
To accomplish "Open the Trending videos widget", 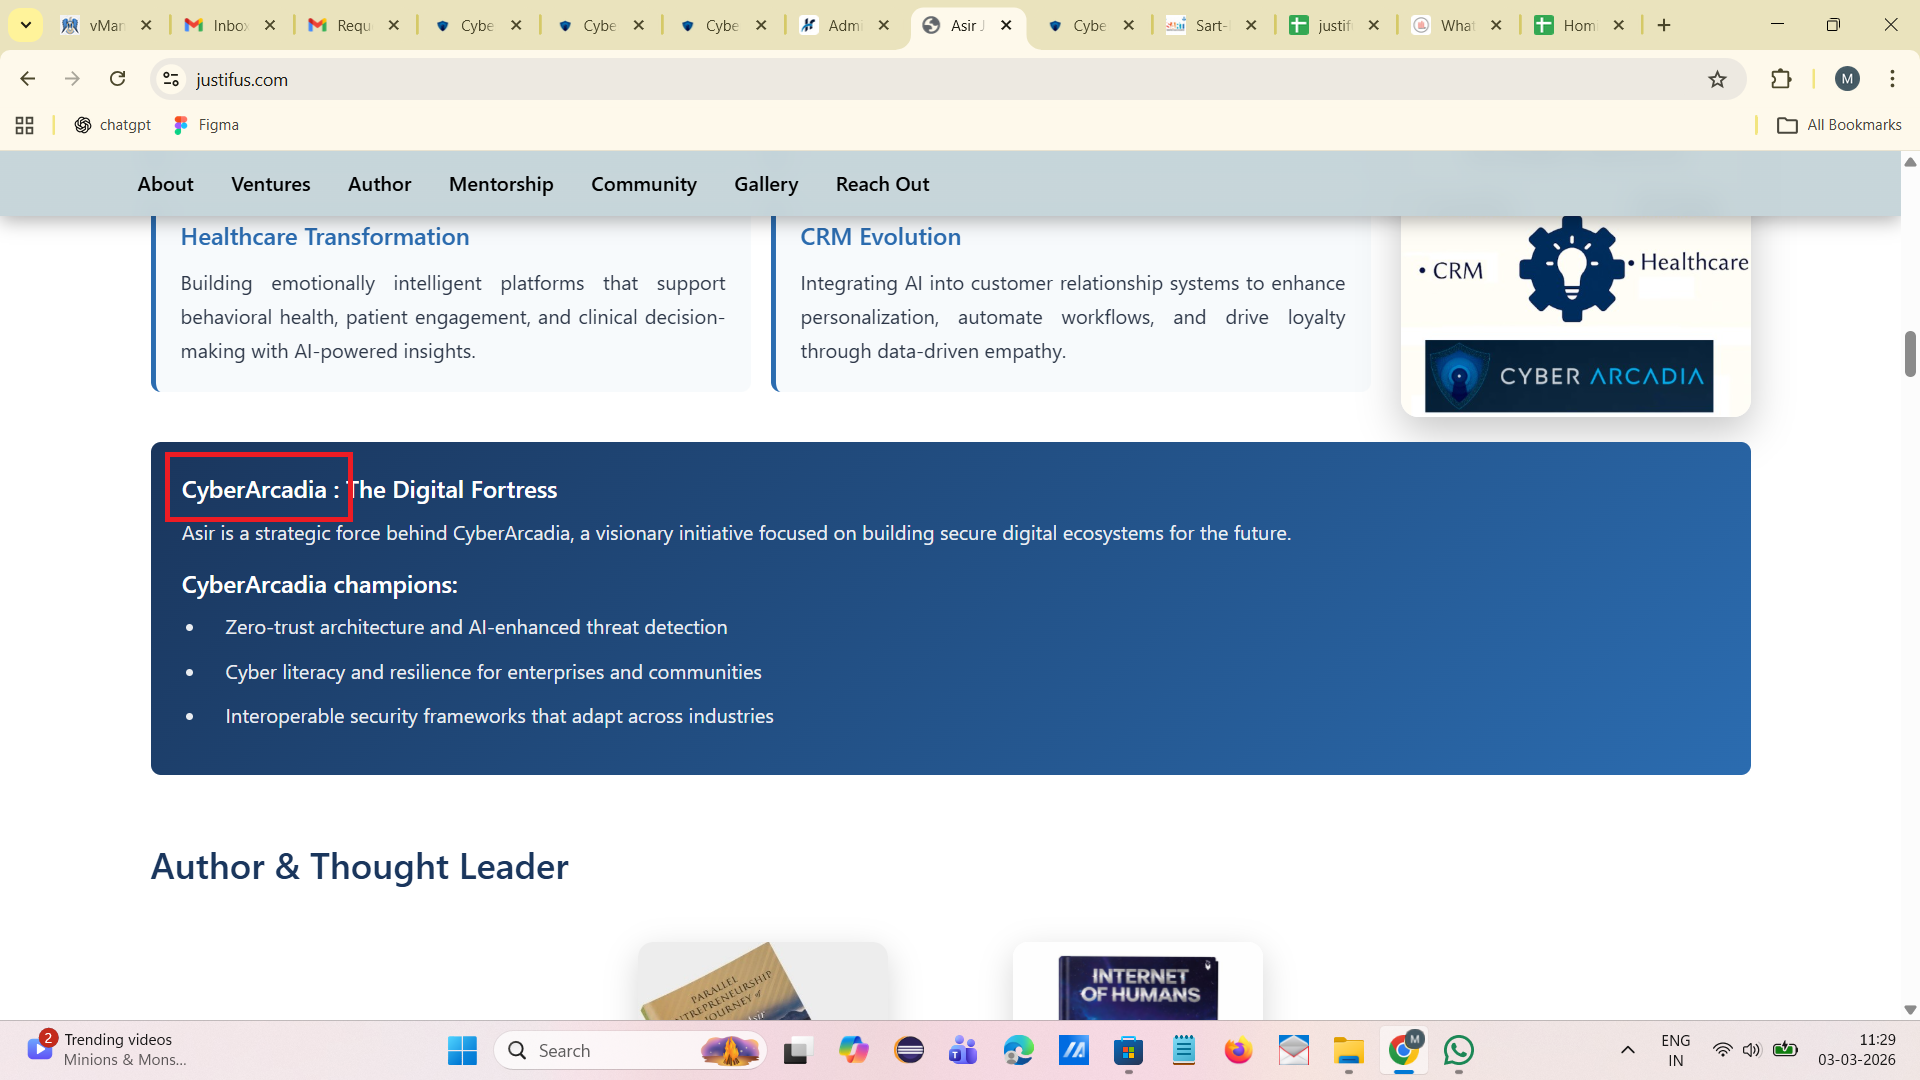I will pyautogui.click(x=106, y=1050).
